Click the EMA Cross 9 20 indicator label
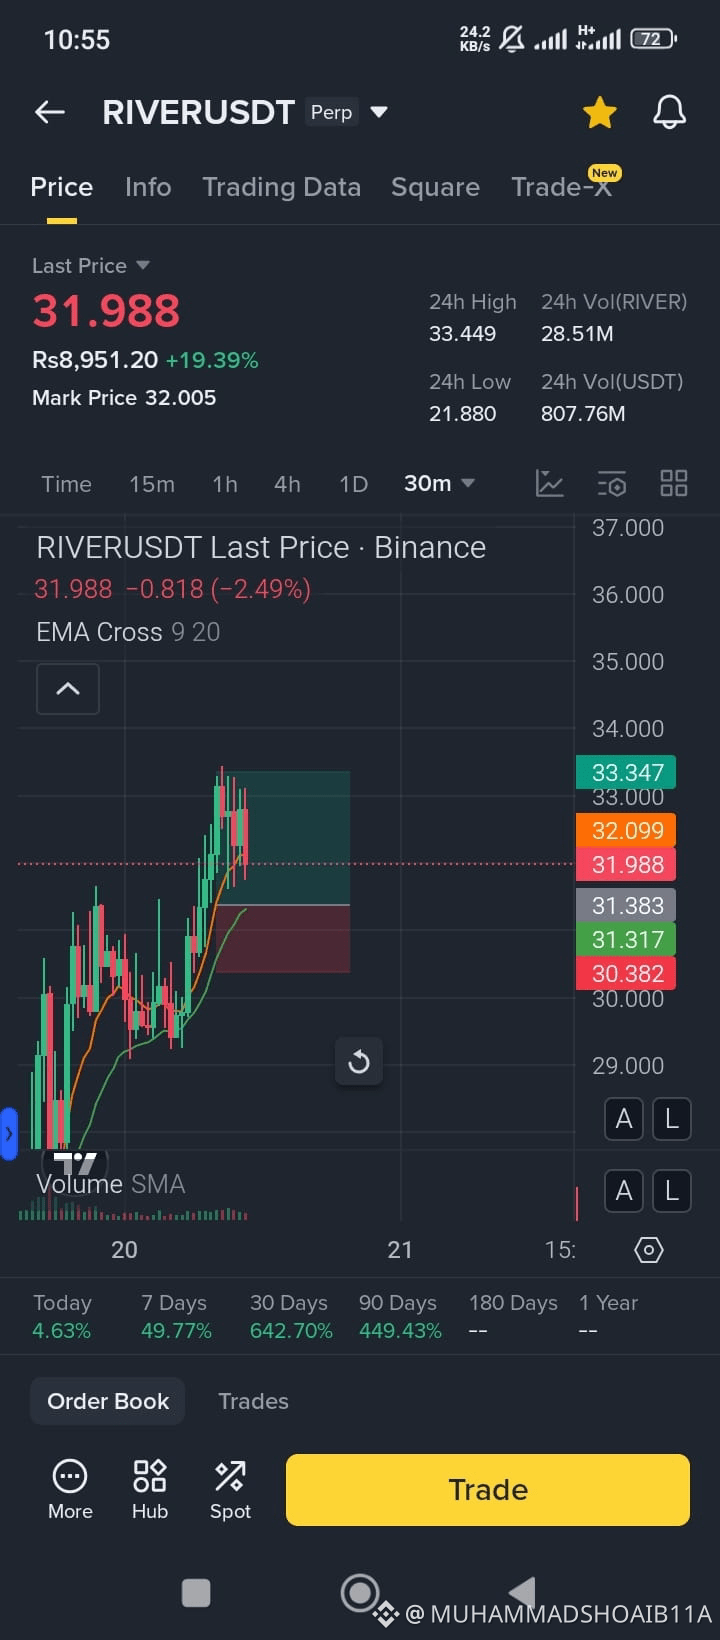 click(128, 632)
